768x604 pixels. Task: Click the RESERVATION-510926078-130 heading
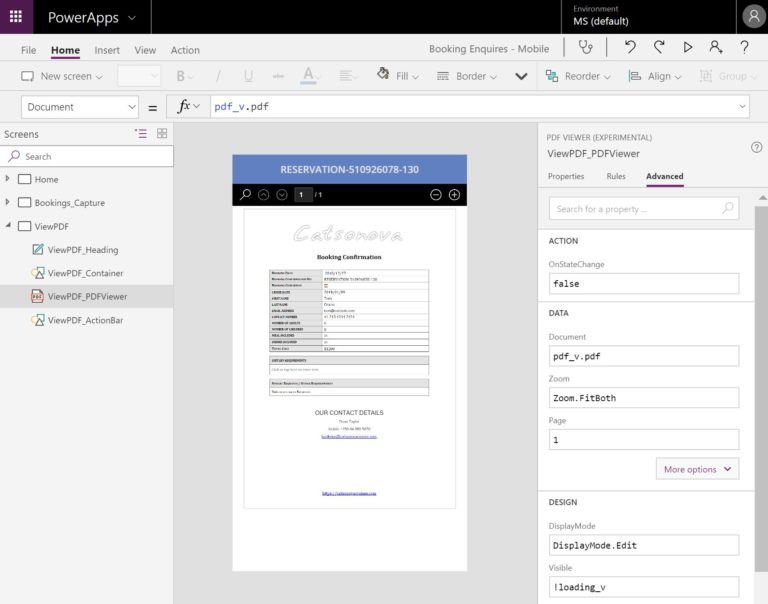[349, 169]
